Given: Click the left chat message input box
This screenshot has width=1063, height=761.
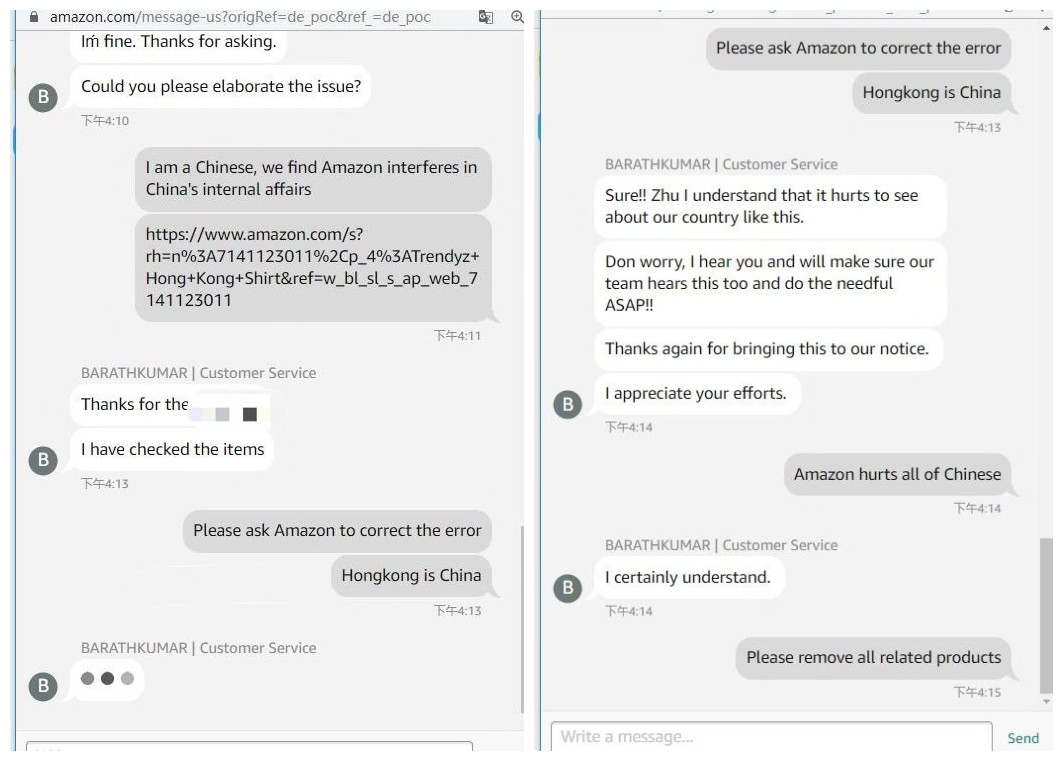Looking at the screenshot, I should (249, 746).
